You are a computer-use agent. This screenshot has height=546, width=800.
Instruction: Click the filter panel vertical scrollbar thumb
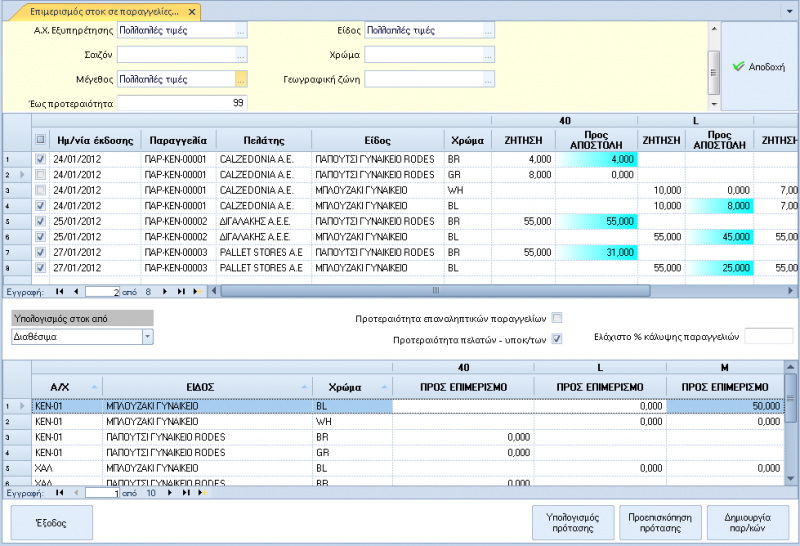pyautogui.click(x=714, y=72)
